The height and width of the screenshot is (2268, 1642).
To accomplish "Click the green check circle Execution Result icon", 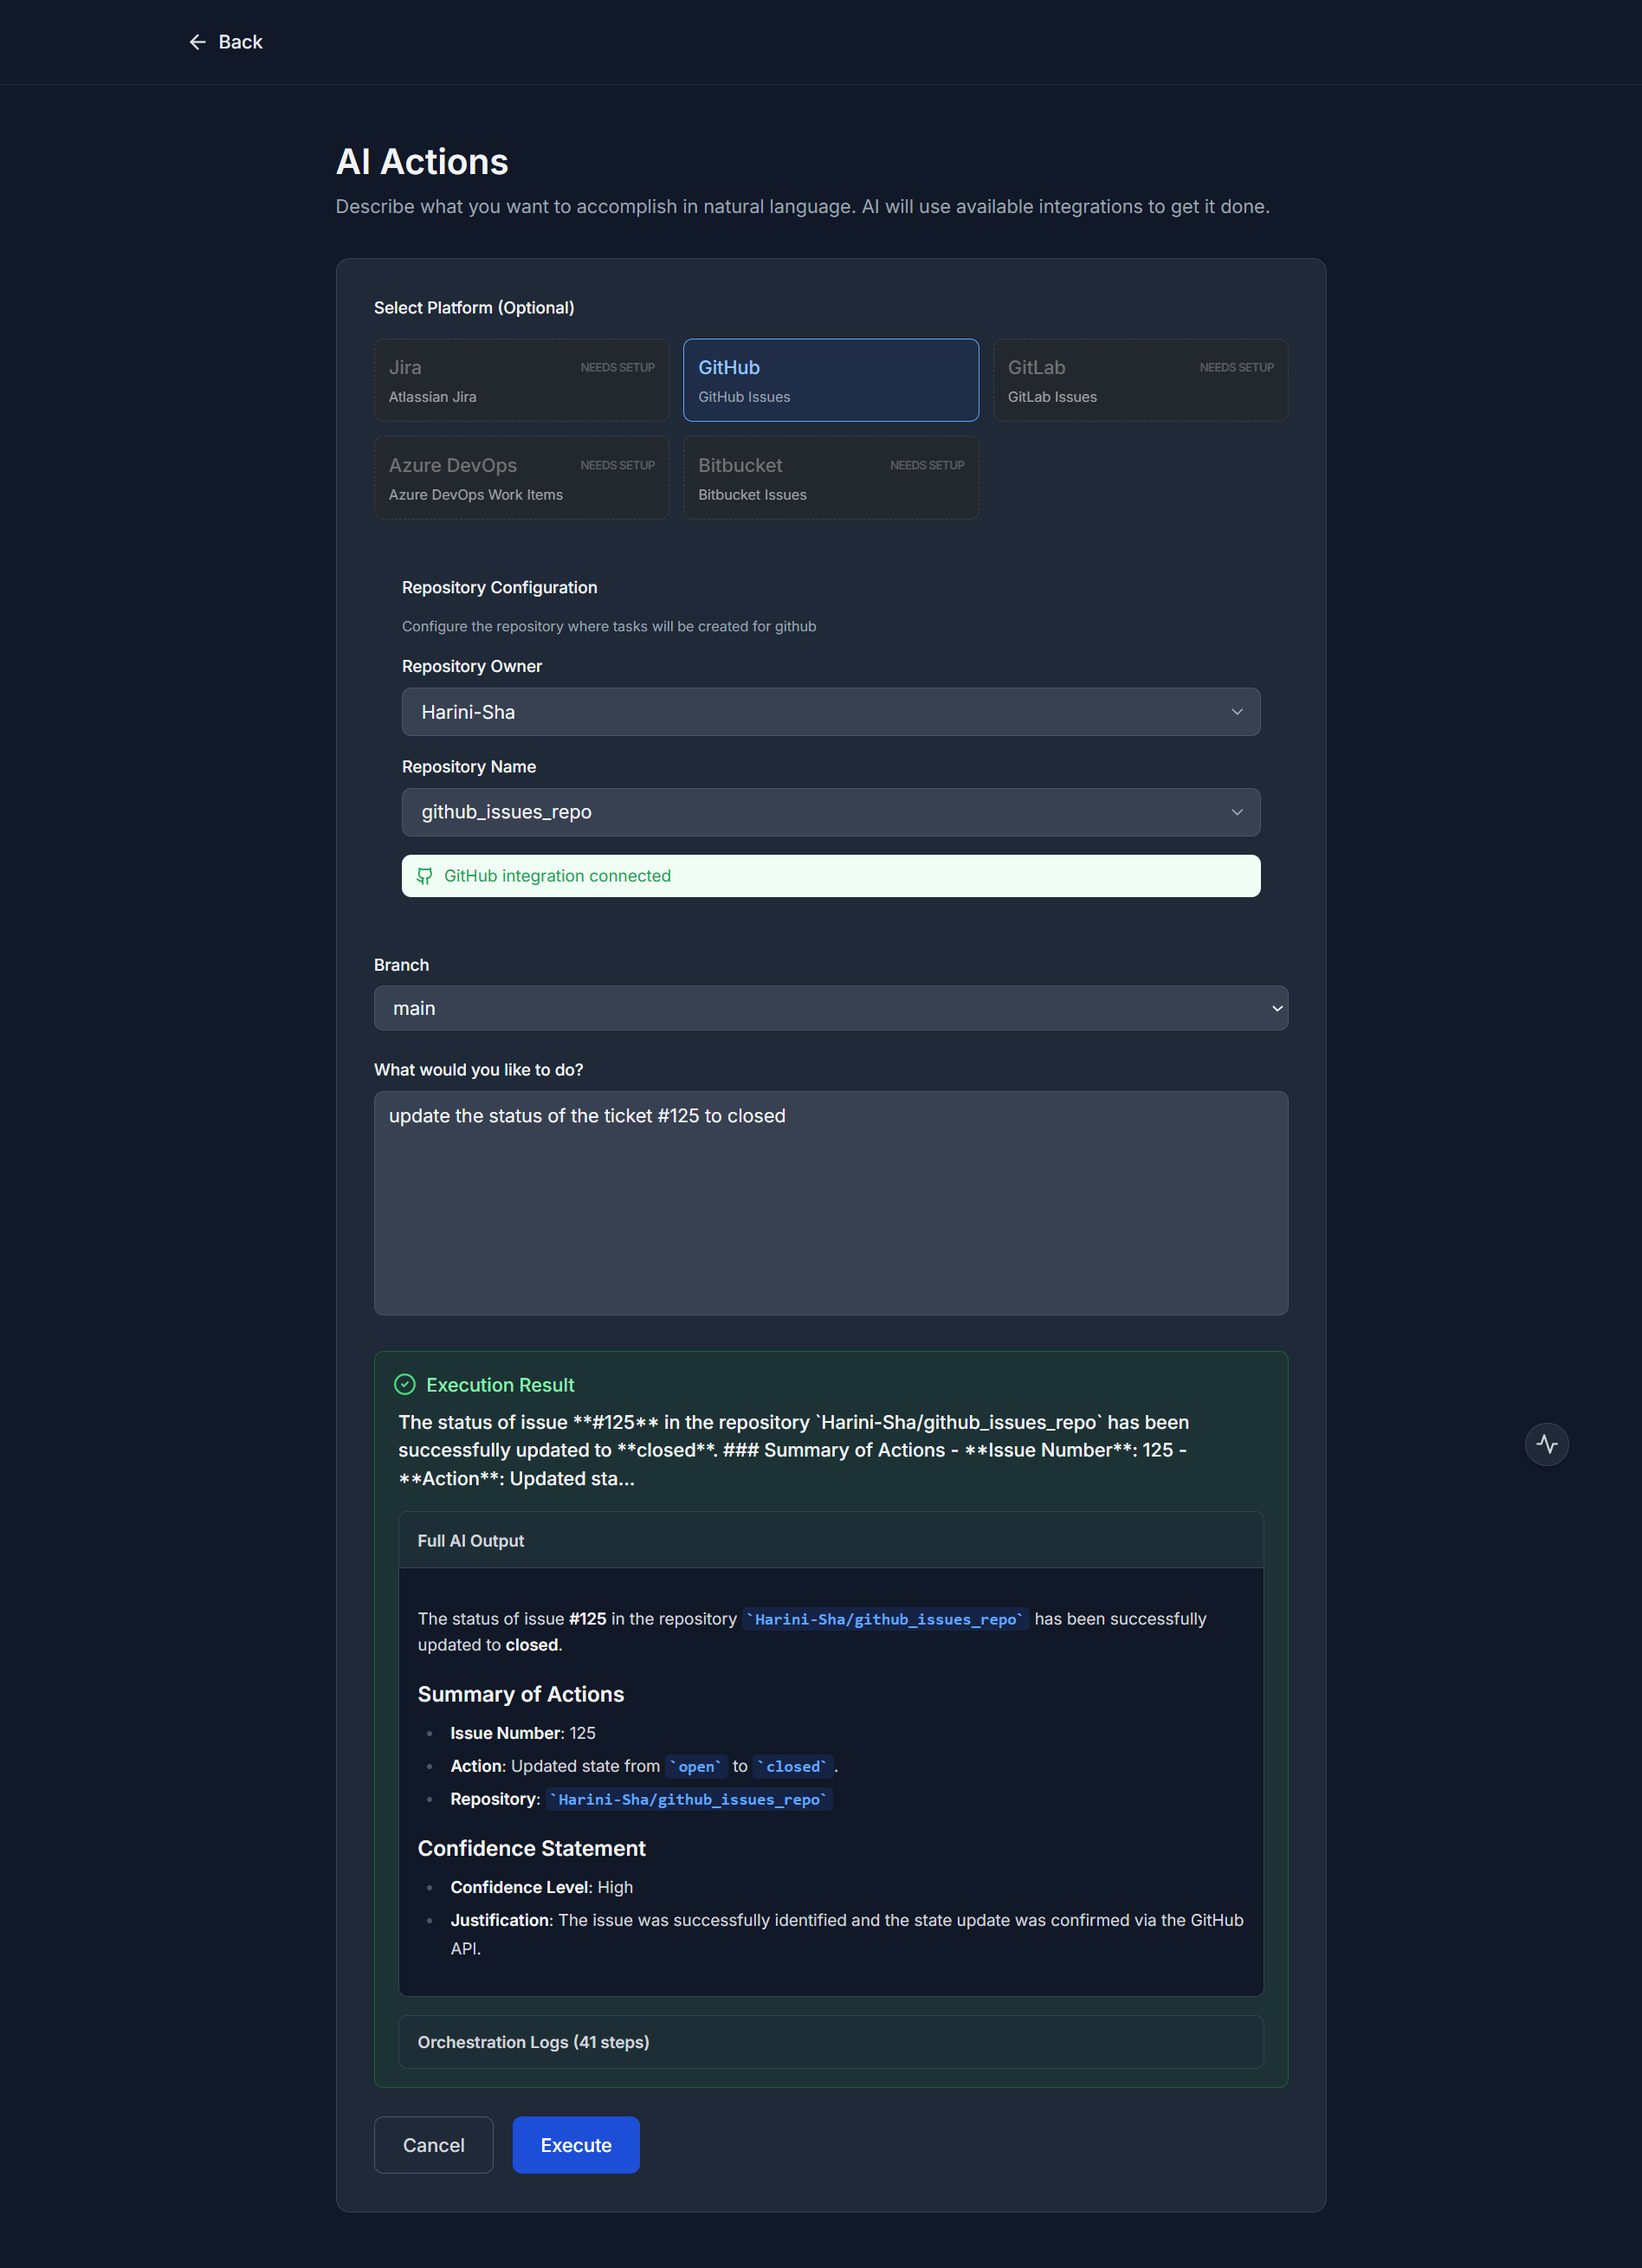I will (x=405, y=1384).
